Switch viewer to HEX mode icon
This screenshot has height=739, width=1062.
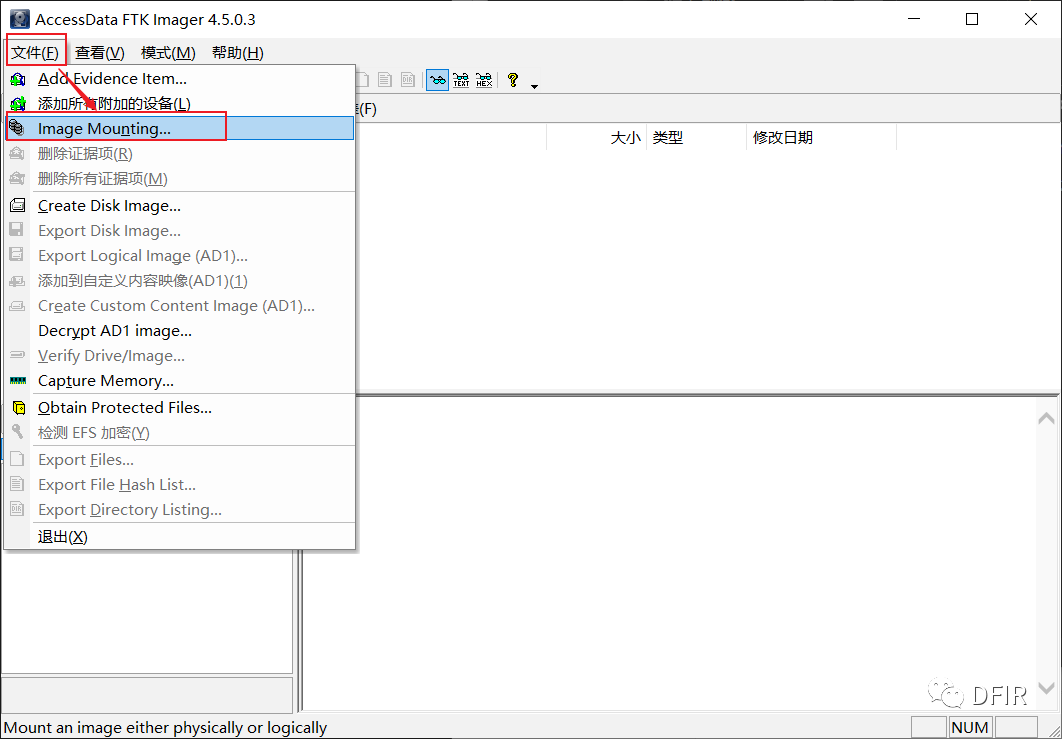[x=484, y=80]
